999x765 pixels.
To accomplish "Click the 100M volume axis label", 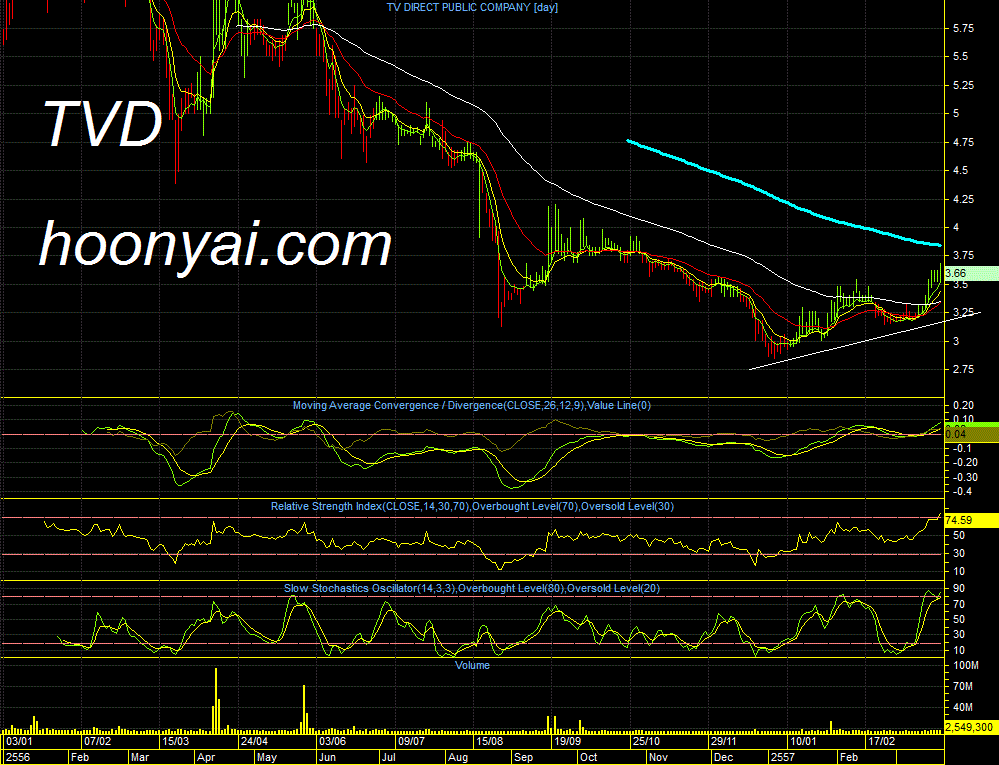I will (965, 666).
